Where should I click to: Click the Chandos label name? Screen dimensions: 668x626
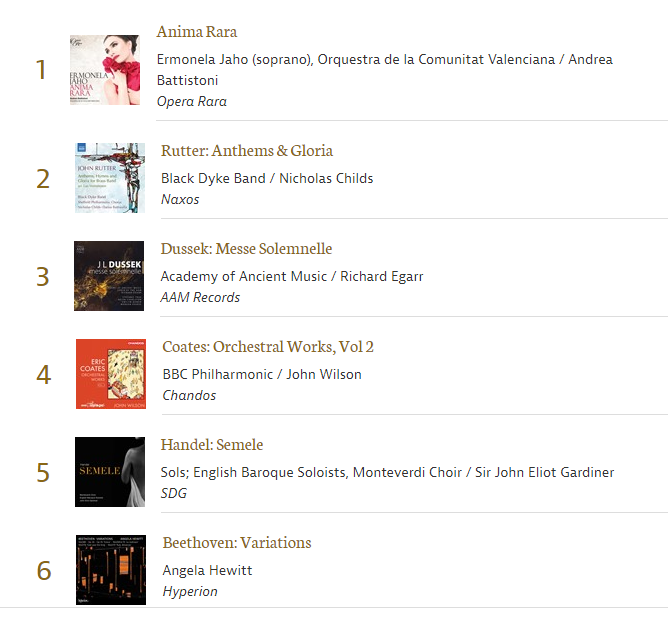189,395
